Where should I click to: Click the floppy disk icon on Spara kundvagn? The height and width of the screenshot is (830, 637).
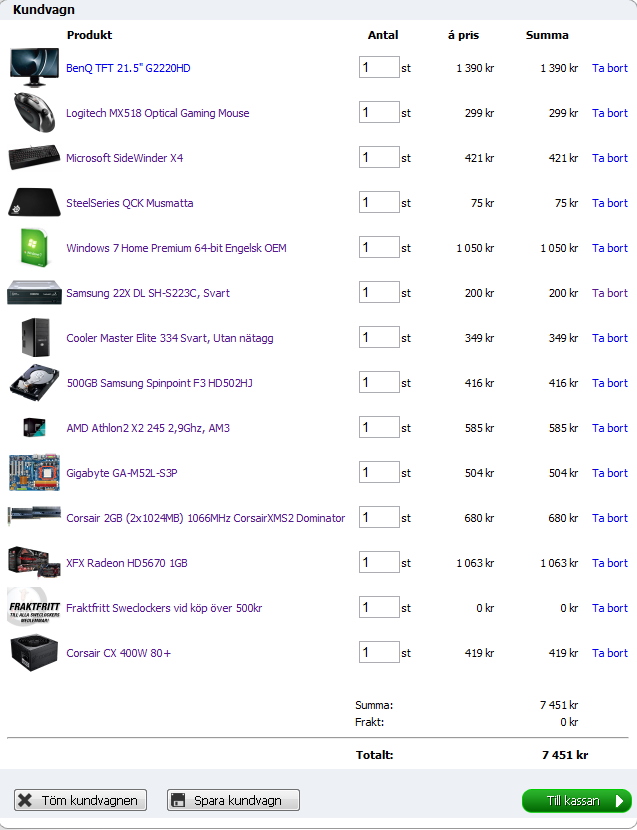178,800
